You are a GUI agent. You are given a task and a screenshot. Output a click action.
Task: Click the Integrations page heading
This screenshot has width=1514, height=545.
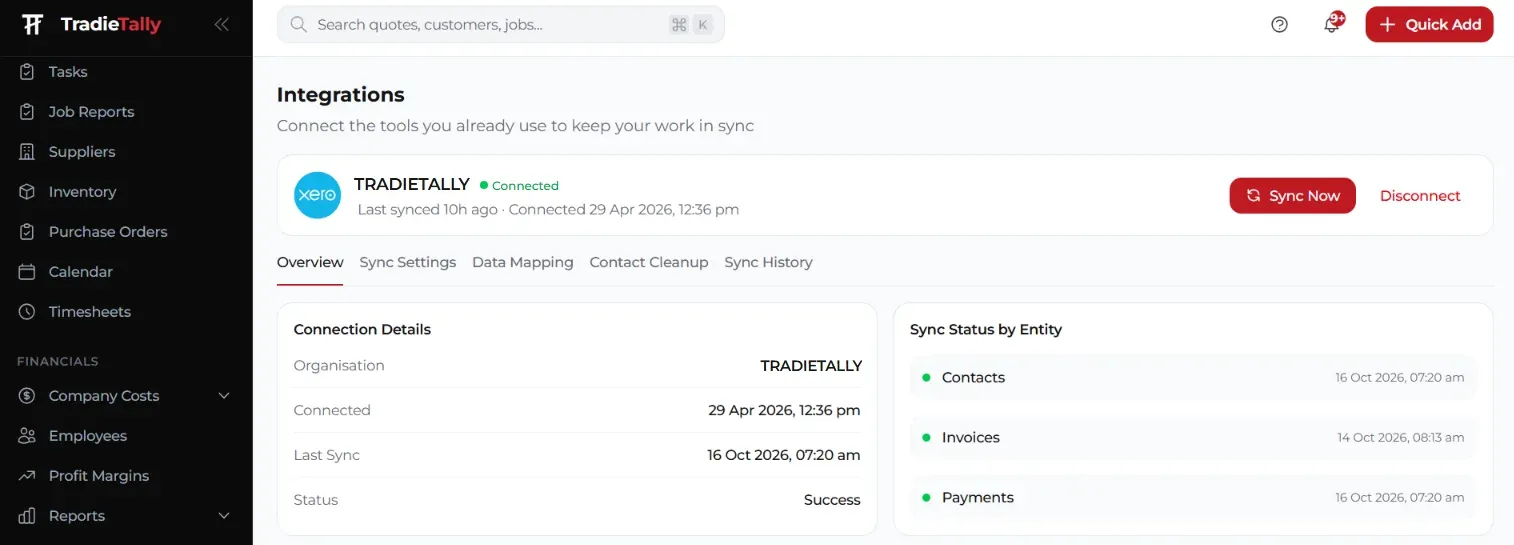pos(341,95)
